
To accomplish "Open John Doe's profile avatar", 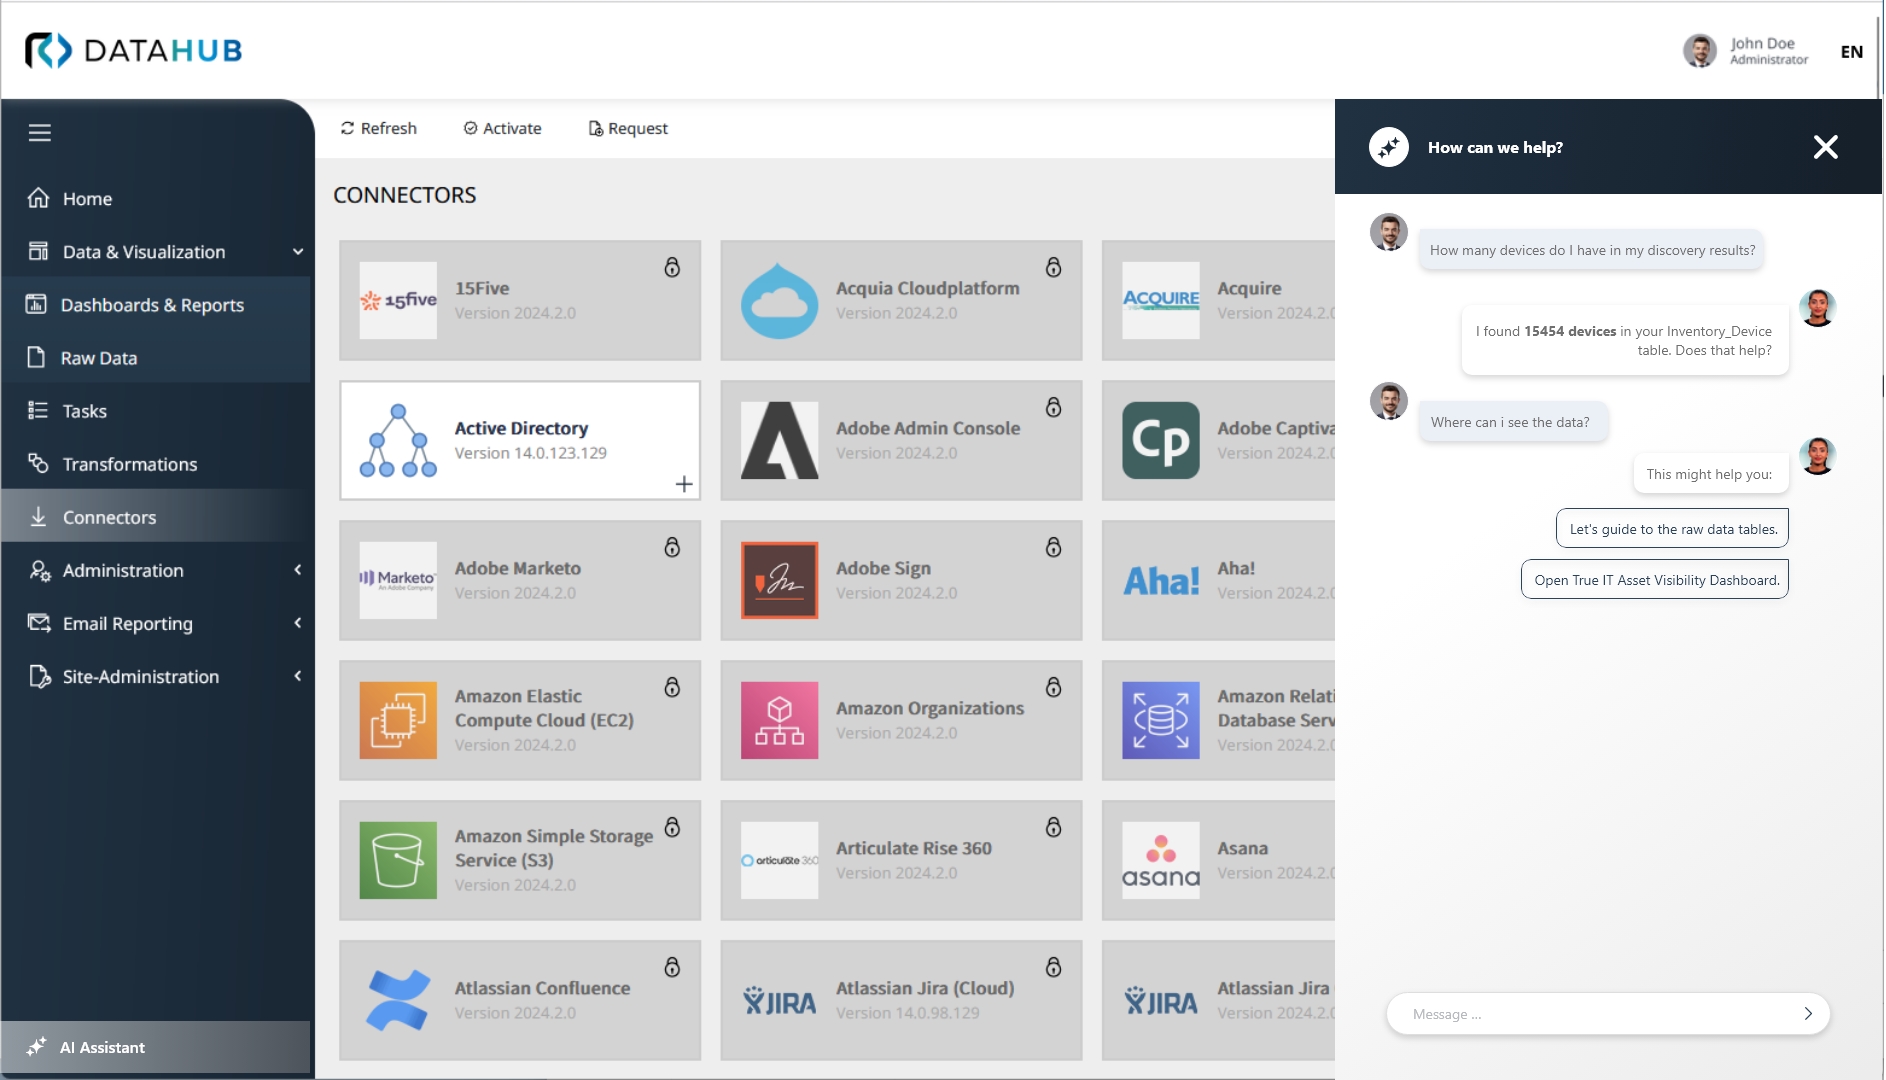I will (x=1699, y=50).
